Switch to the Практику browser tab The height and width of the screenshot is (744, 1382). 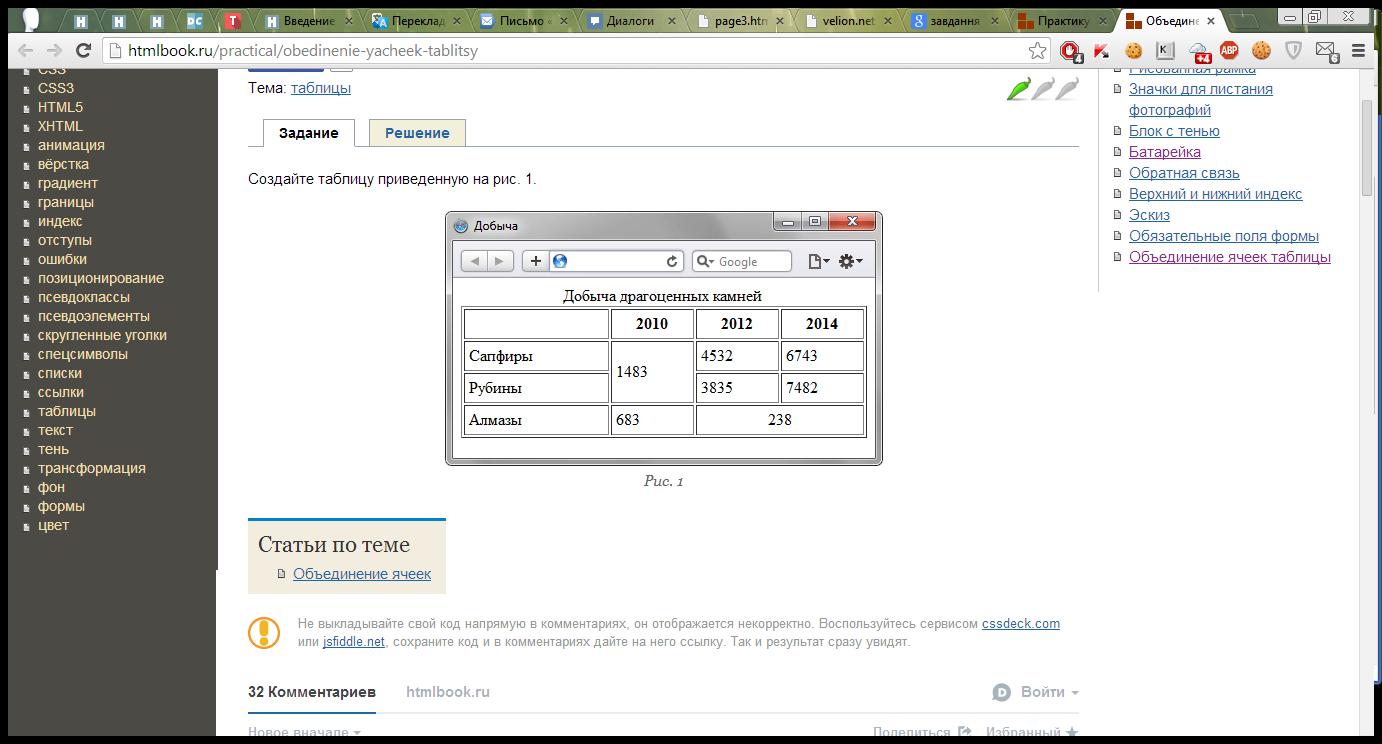(1063, 20)
